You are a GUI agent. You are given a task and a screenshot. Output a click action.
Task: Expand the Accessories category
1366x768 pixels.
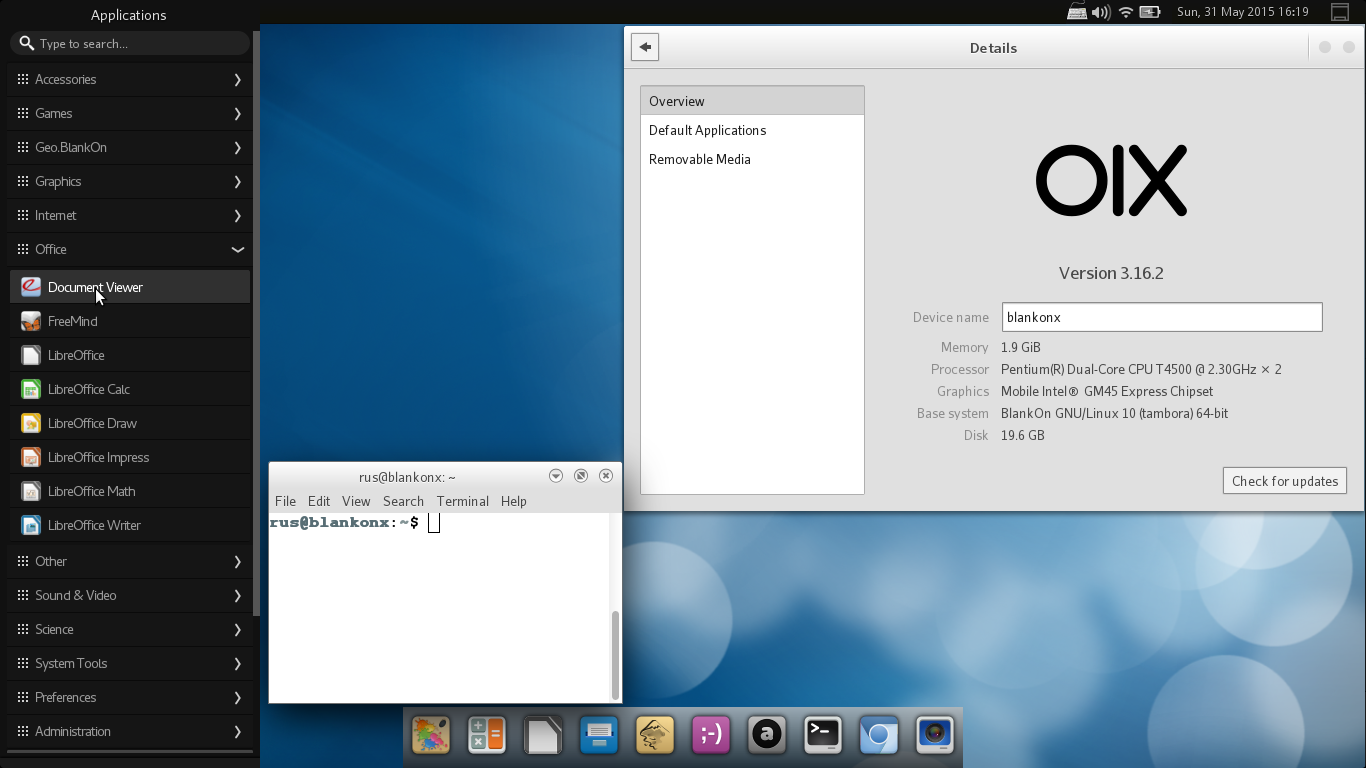pos(130,79)
